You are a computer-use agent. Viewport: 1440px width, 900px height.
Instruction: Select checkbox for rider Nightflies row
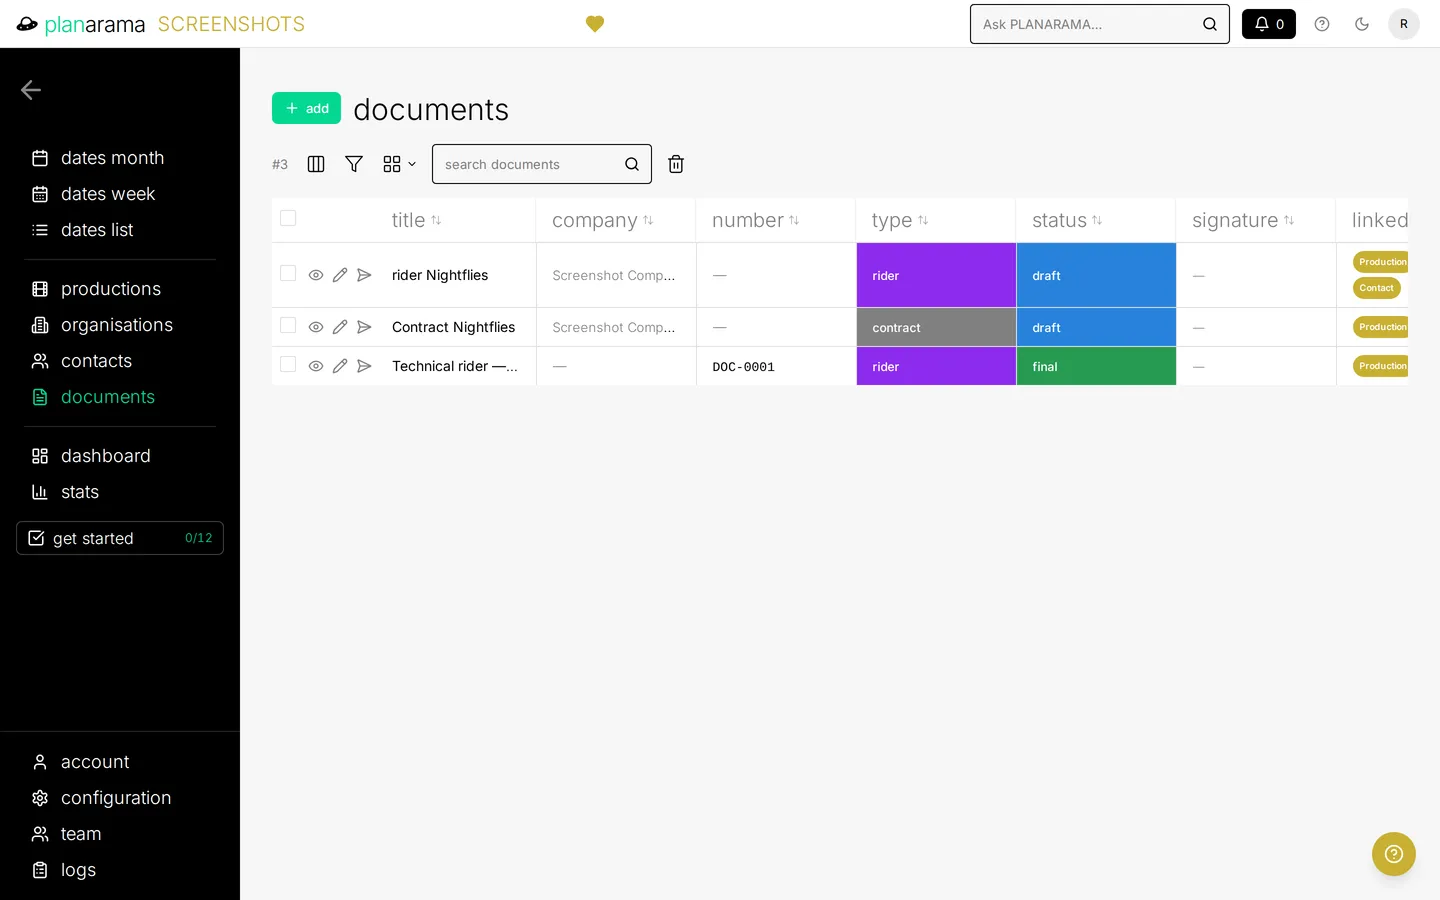coord(288,273)
